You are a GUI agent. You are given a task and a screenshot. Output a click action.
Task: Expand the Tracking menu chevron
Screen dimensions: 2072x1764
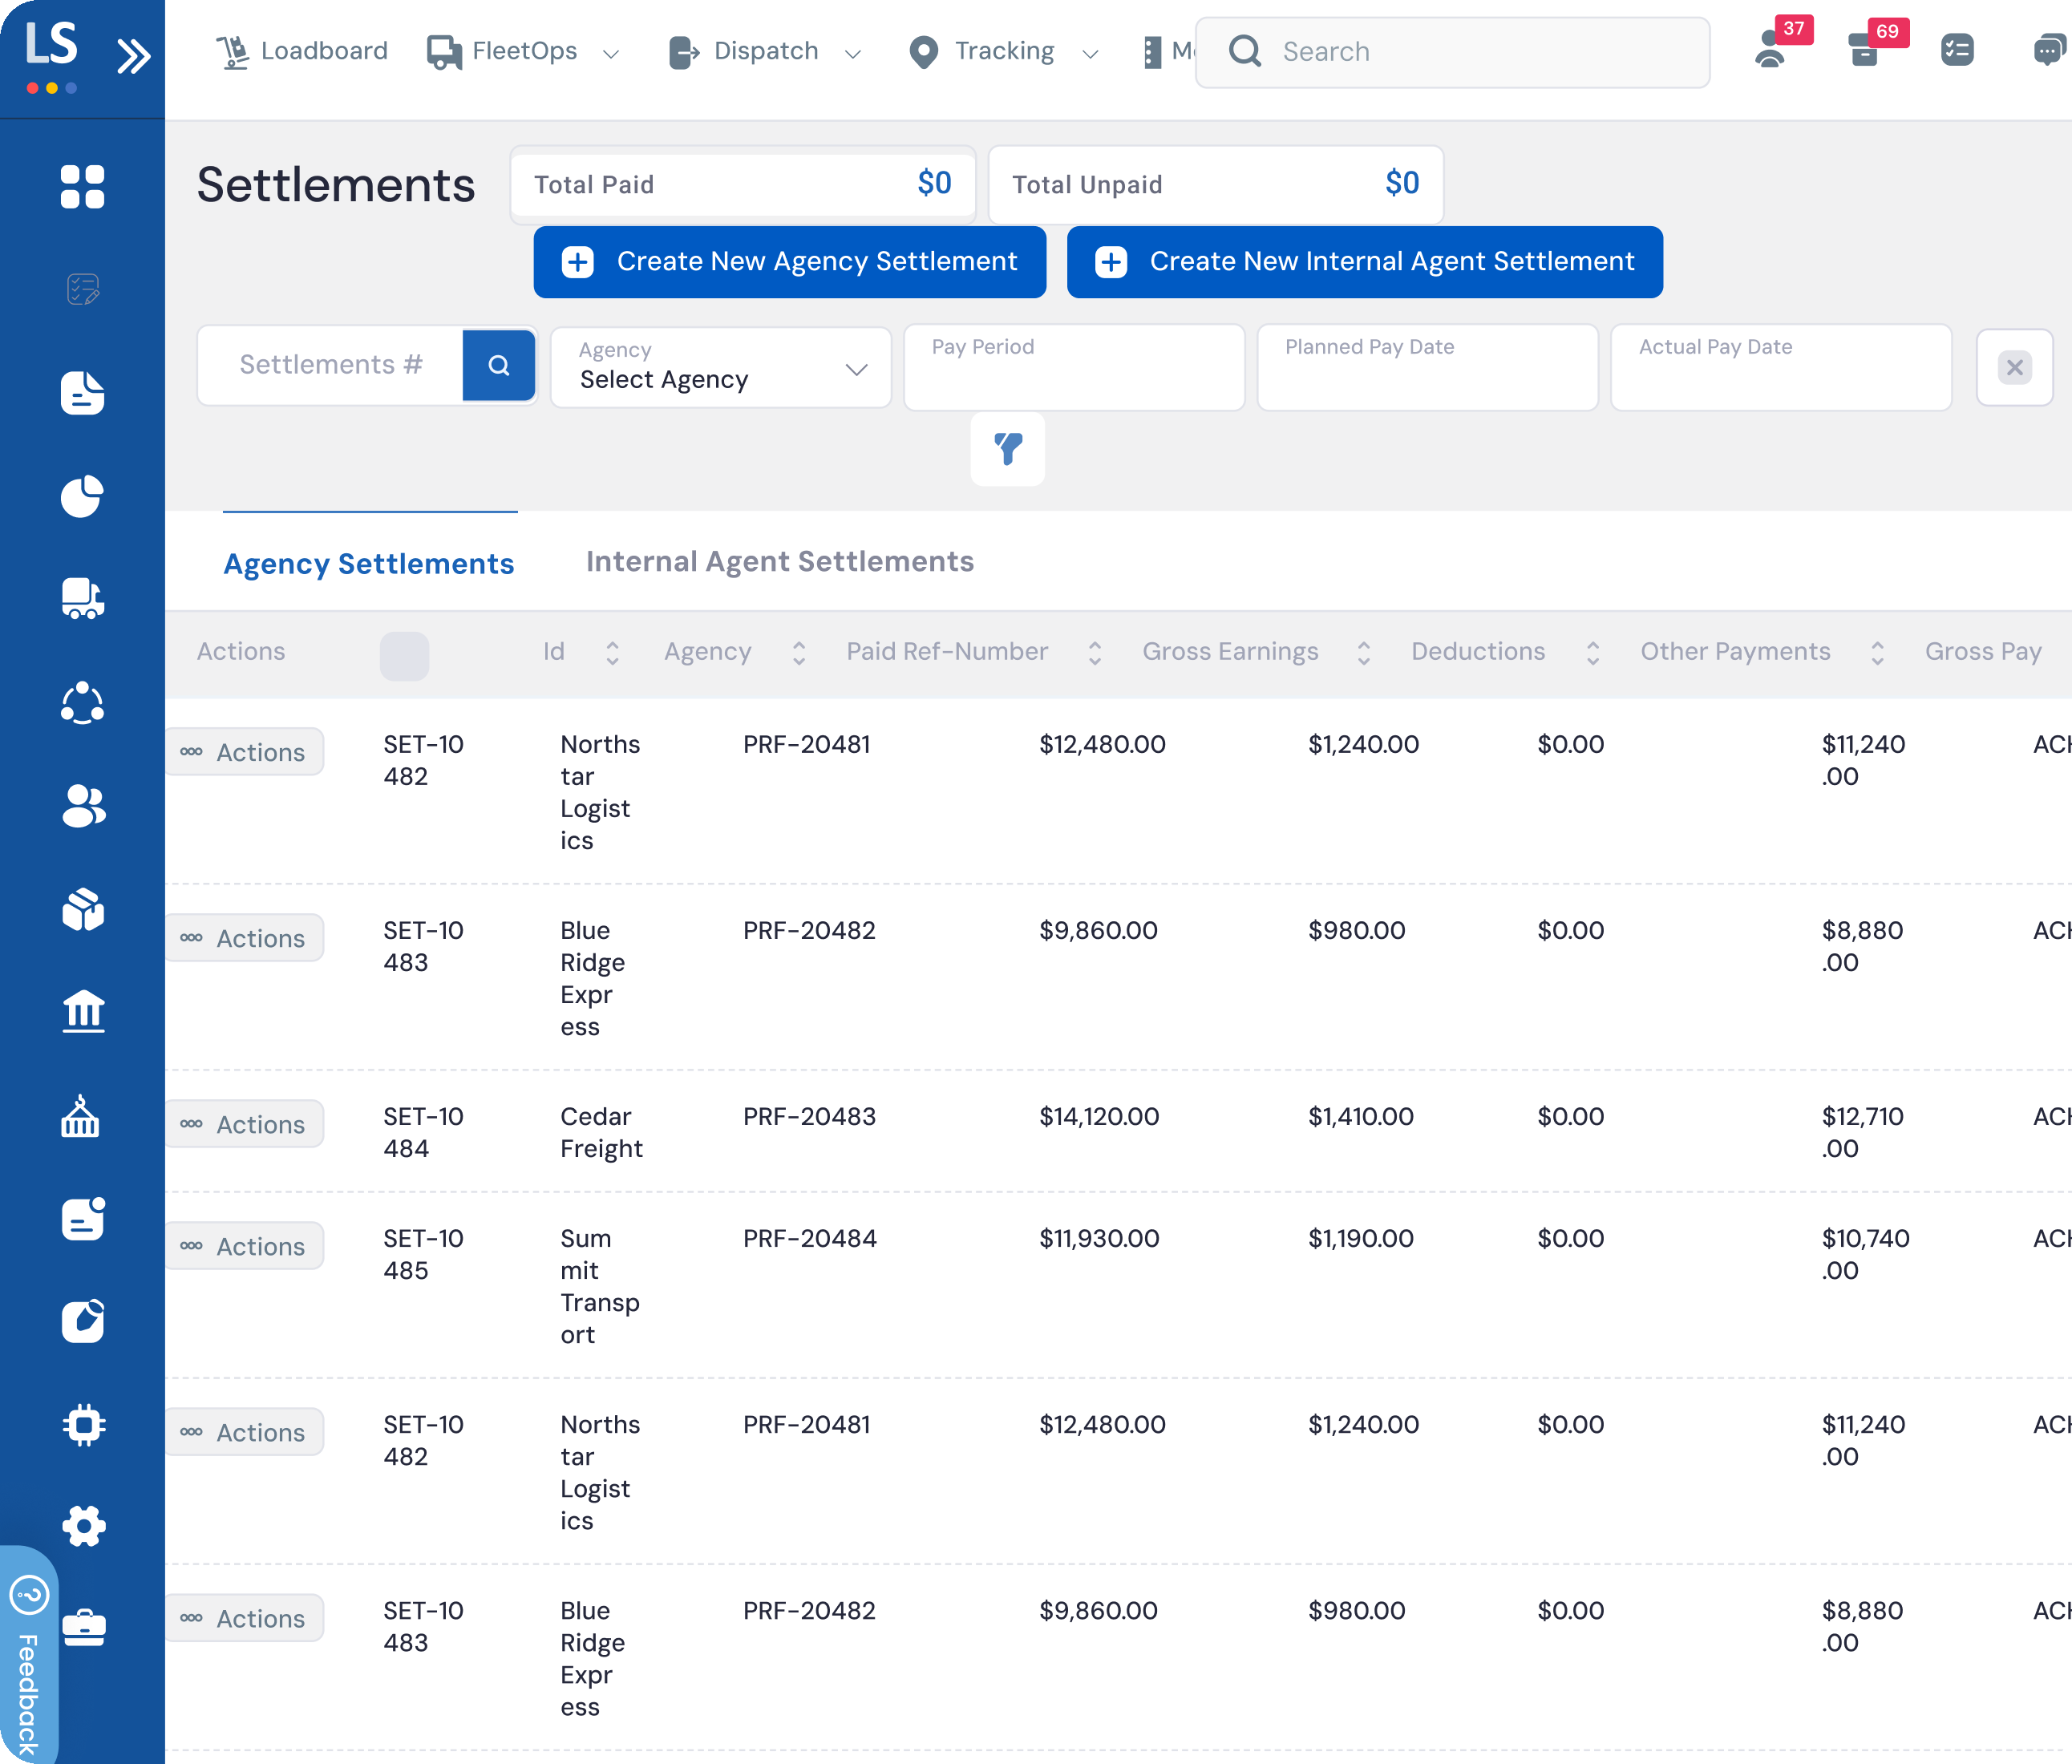point(1091,53)
